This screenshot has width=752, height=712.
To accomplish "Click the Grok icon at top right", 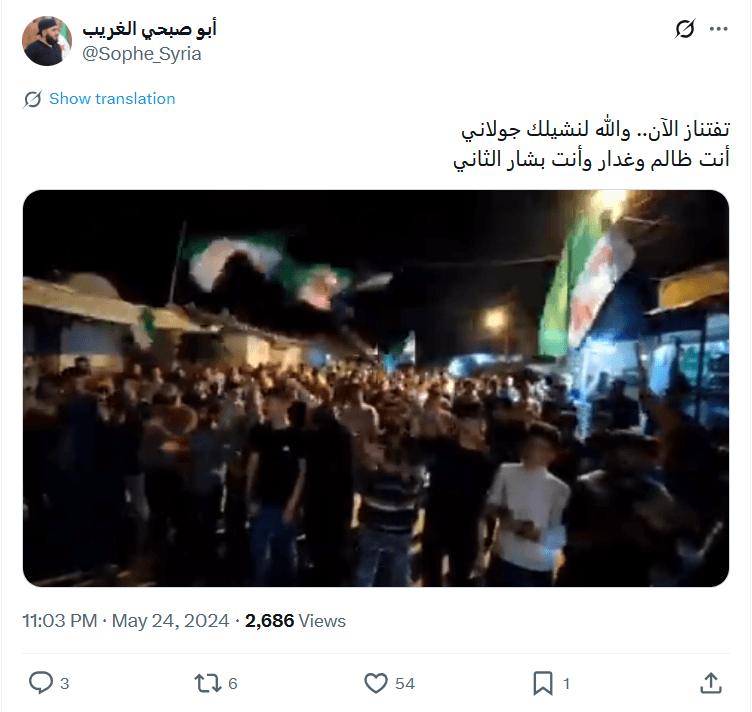I will pyautogui.click(x=684, y=29).
